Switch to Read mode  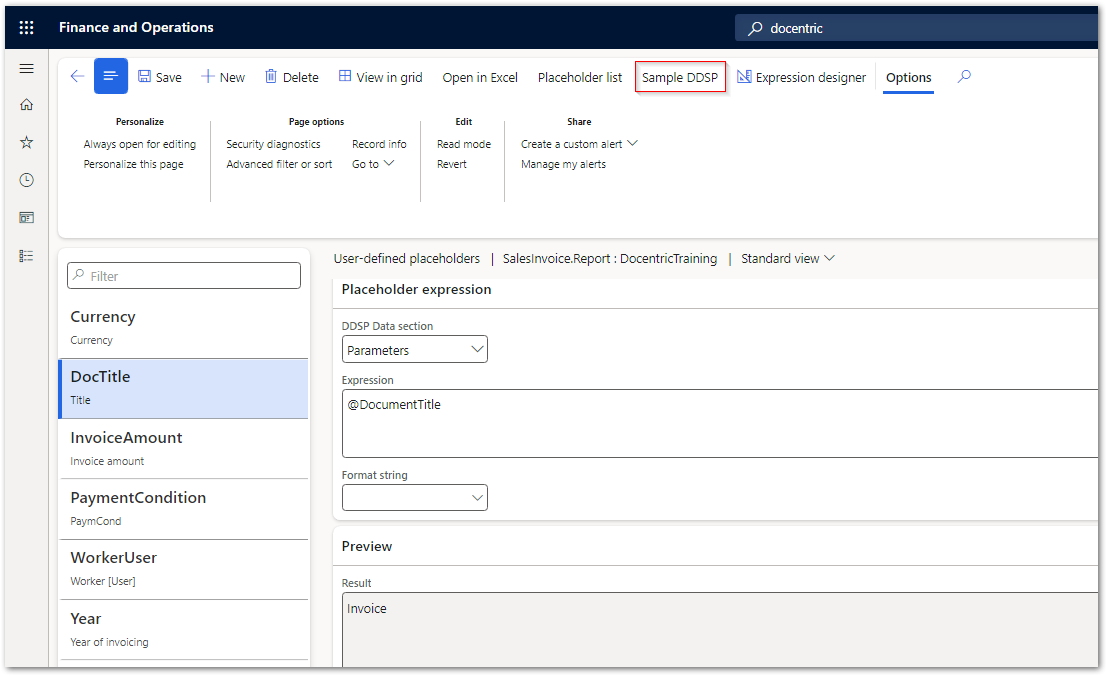tap(464, 144)
